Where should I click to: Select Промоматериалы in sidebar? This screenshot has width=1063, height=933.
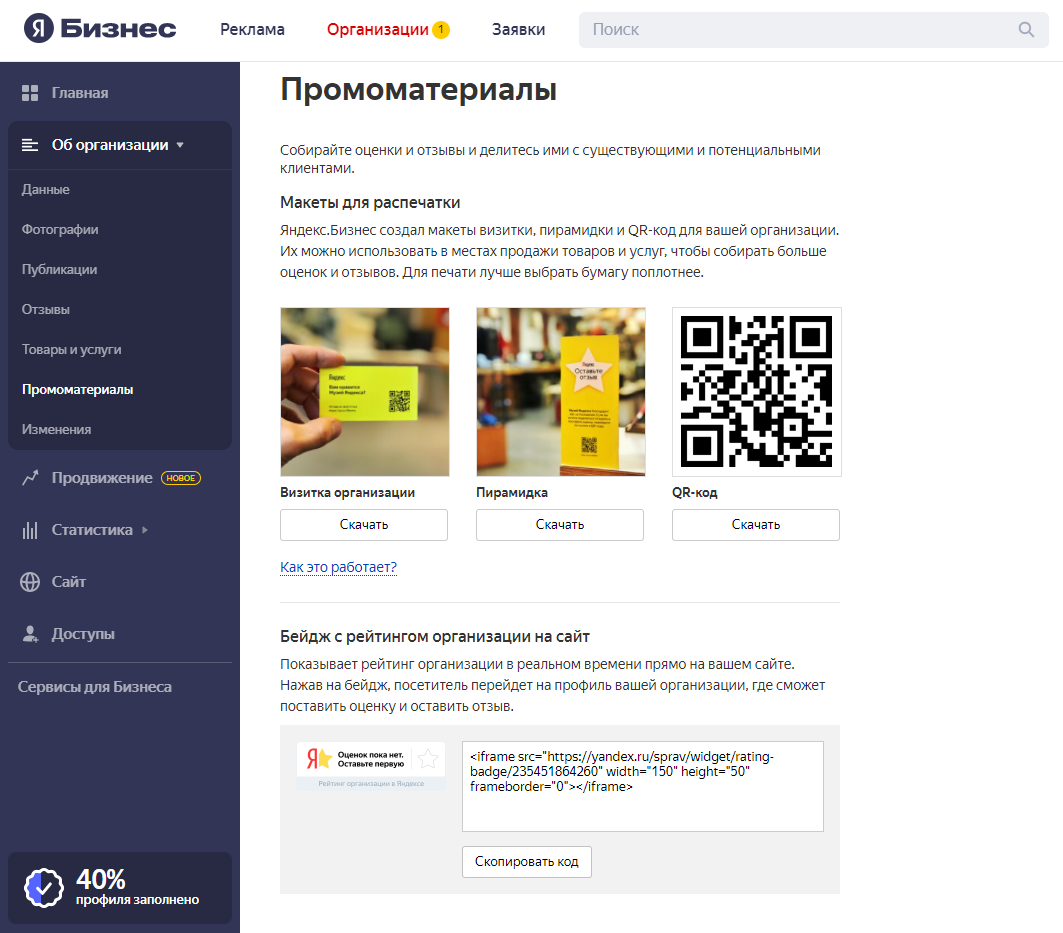[x=77, y=390]
